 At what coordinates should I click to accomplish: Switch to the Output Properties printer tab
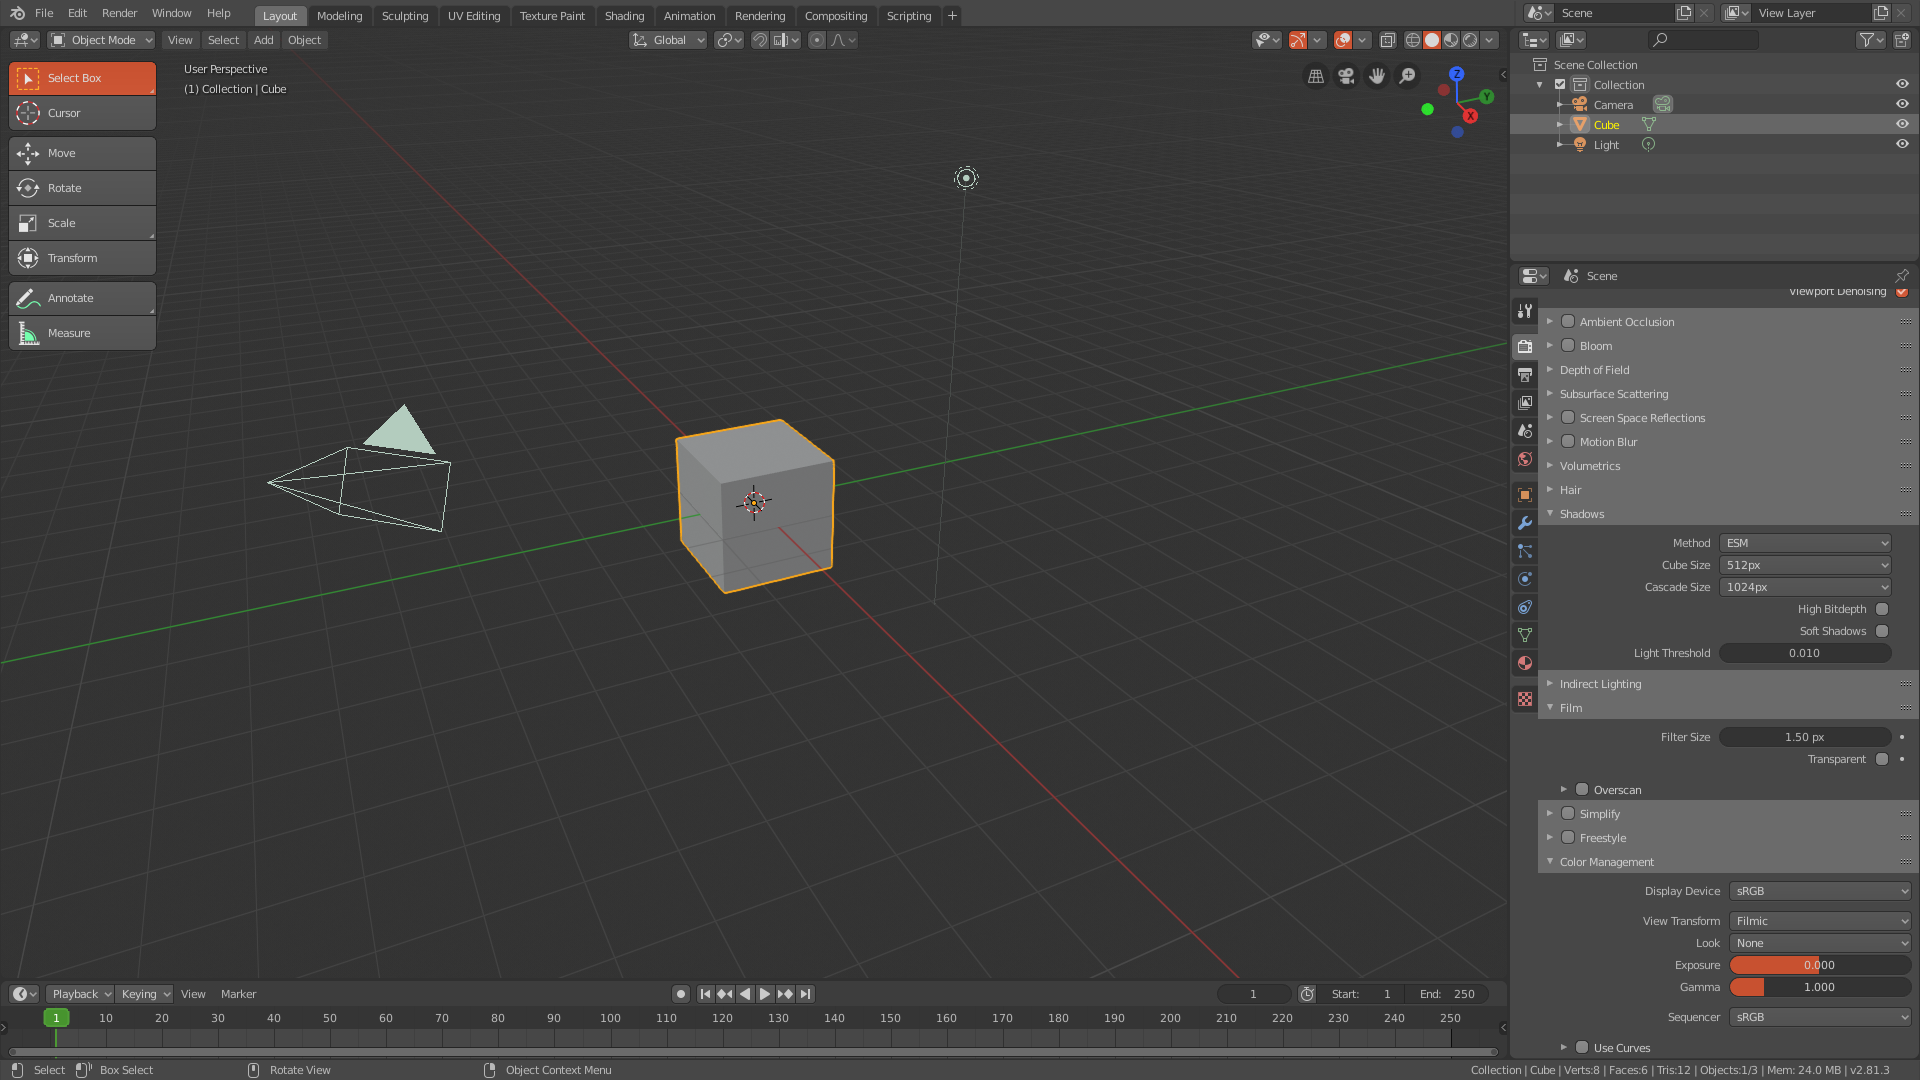[x=1524, y=374]
